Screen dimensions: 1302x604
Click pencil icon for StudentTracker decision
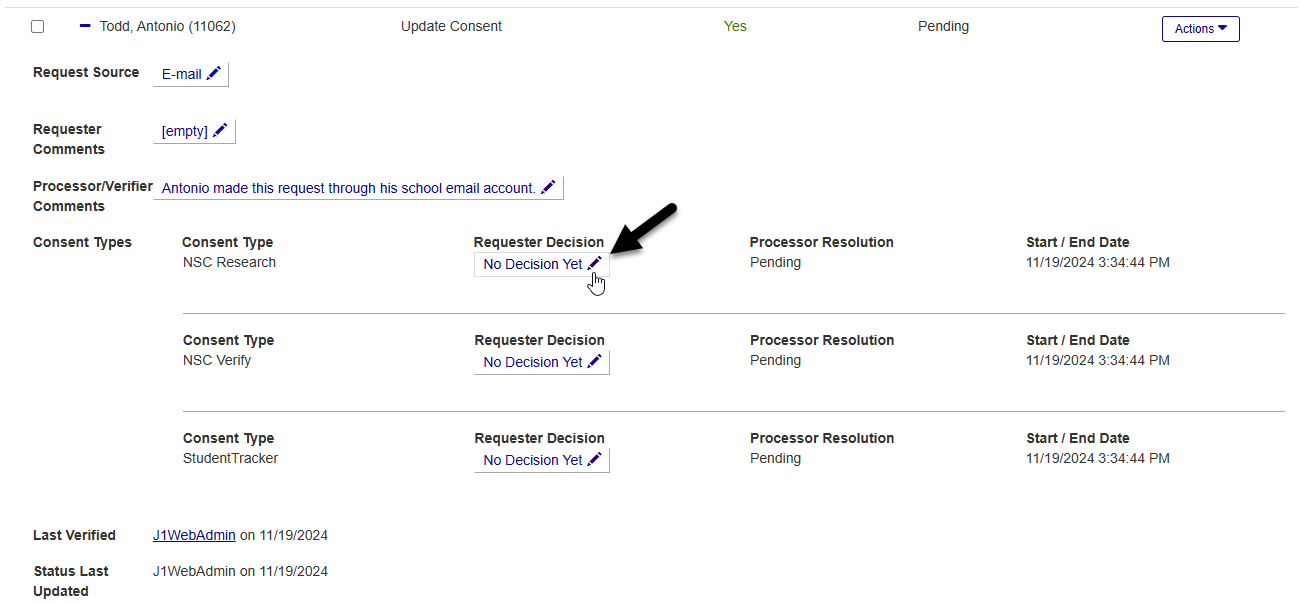click(x=595, y=460)
